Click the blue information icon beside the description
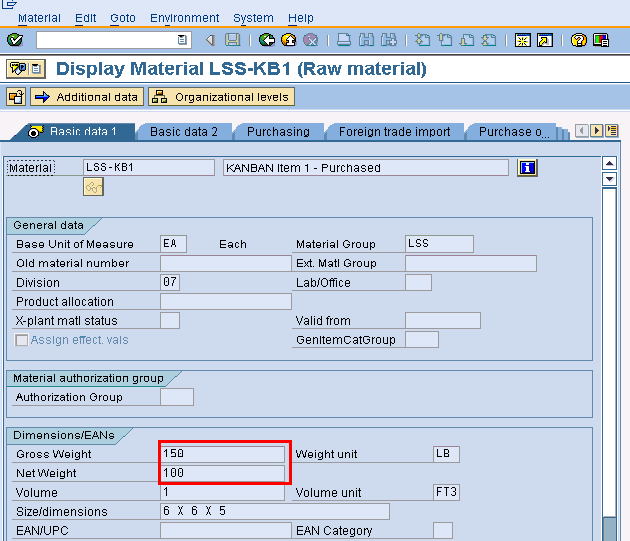The width and height of the screenshot is (630, 541). (x=528, y=168)
